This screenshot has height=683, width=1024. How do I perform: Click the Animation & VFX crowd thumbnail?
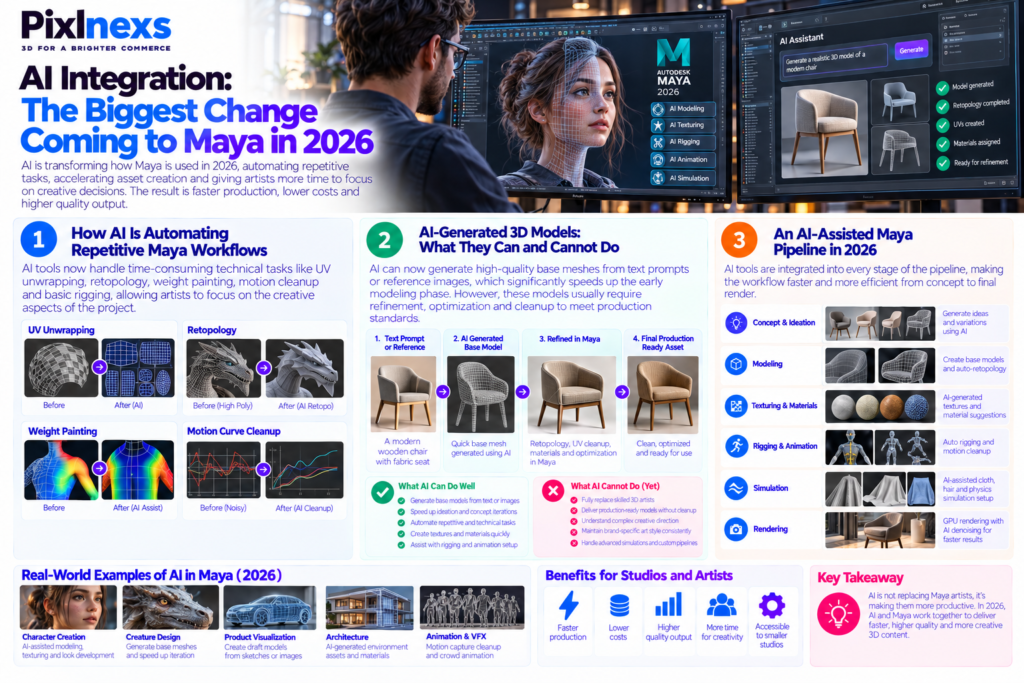[x=472, y=606]
